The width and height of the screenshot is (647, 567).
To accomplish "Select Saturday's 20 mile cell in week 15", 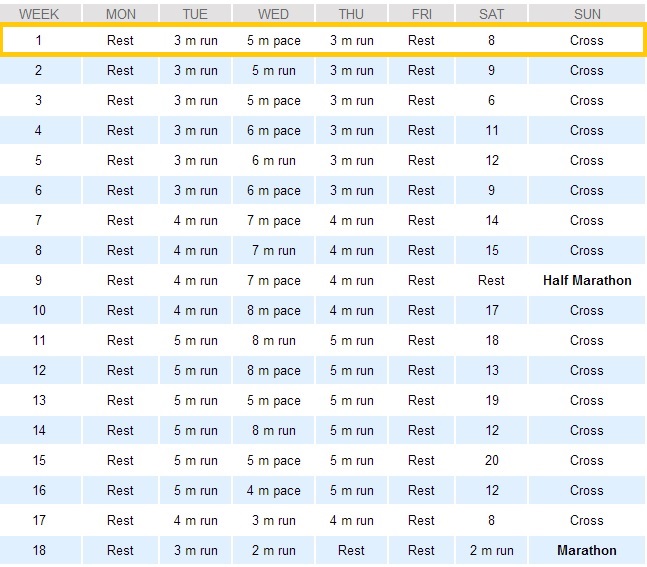I will coord(491,460).
